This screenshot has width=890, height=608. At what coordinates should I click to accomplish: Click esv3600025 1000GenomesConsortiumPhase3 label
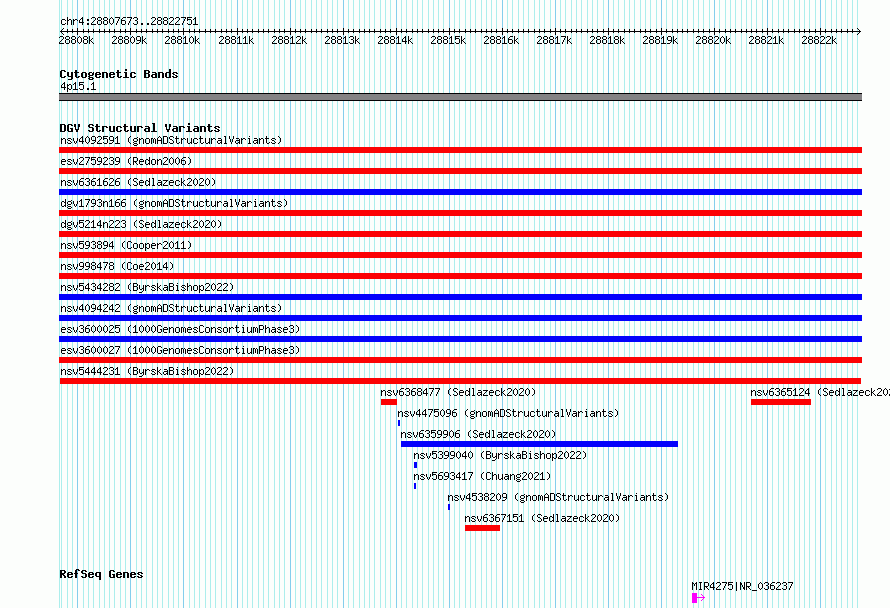pyautogui.click(x=180, y=329)
